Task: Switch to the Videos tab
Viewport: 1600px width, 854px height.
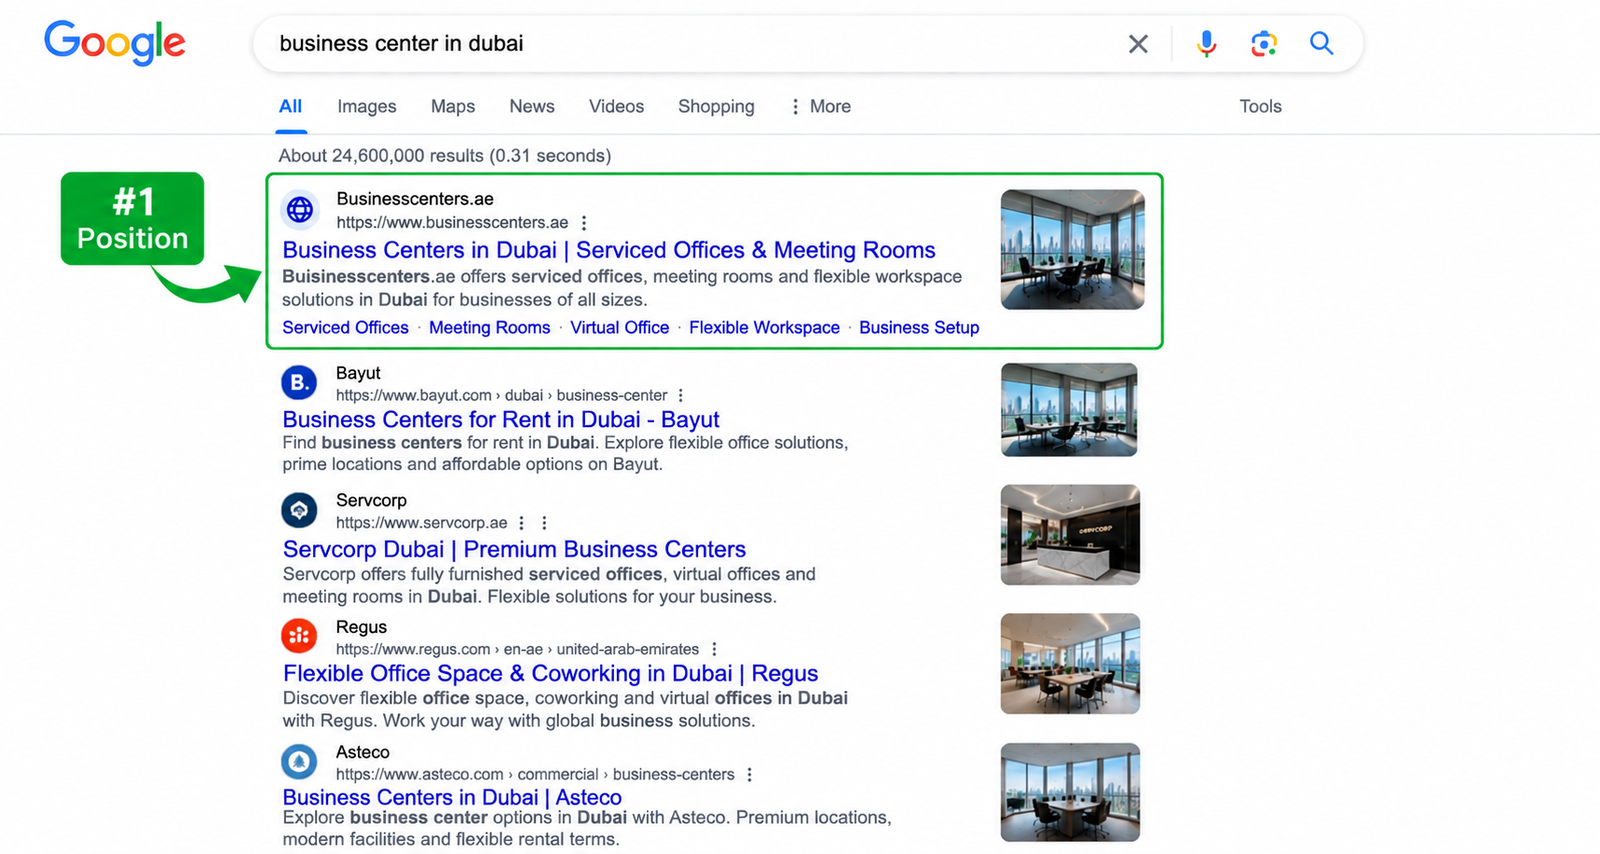Action: pos(616,106)
